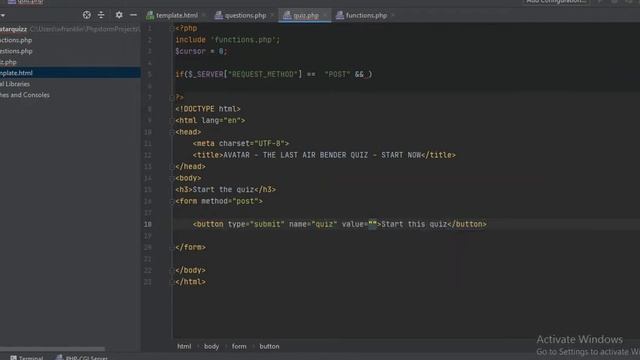Click the questions.php tab file icon
The image size is (640, 360).
tap(219, 16)
